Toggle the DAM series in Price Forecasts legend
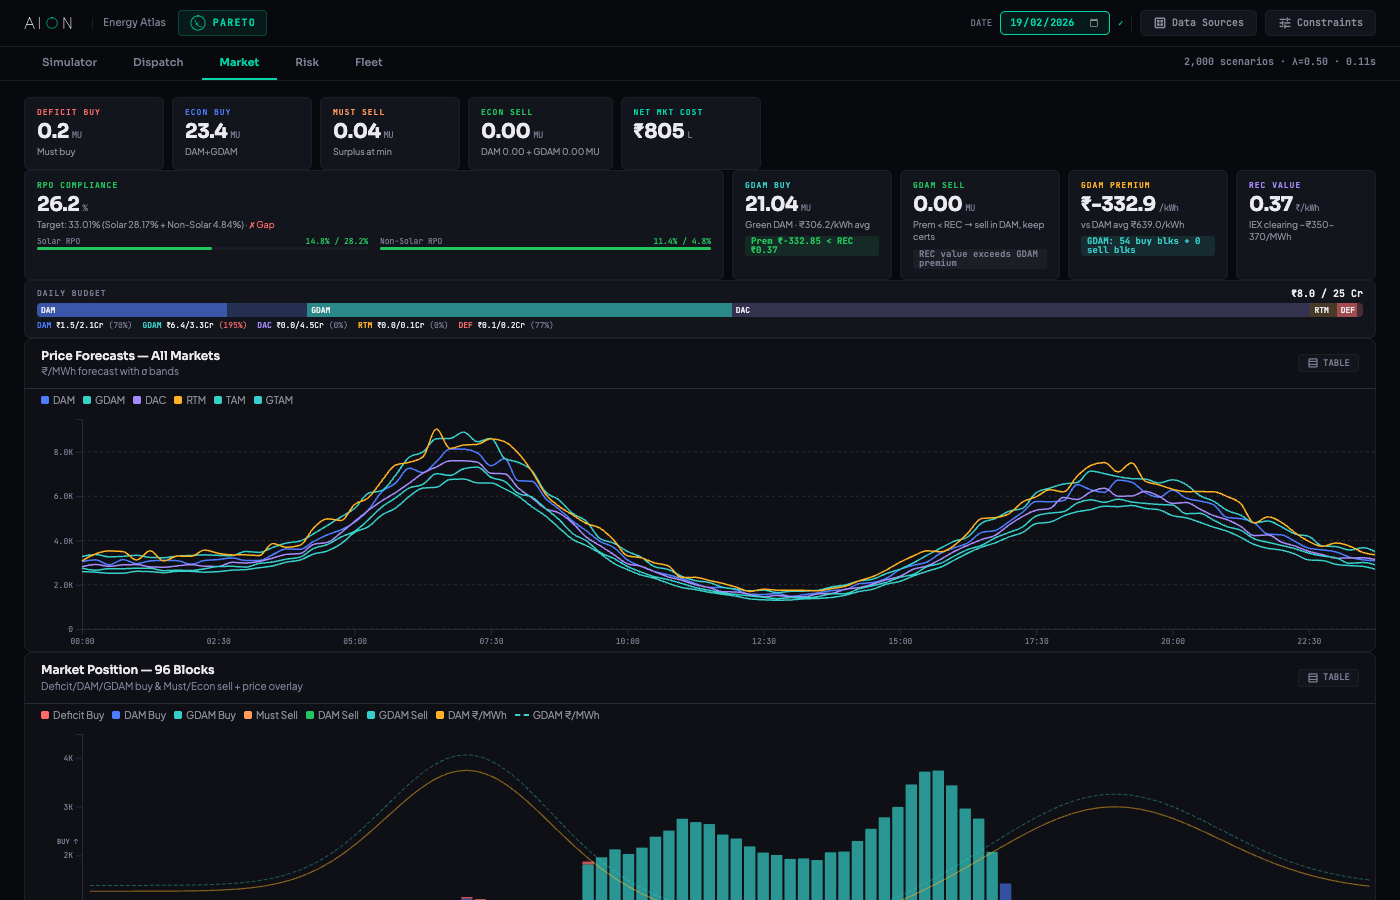This screenshot has height=900, width=1400. pyautogui.click(x=58, y=399)
